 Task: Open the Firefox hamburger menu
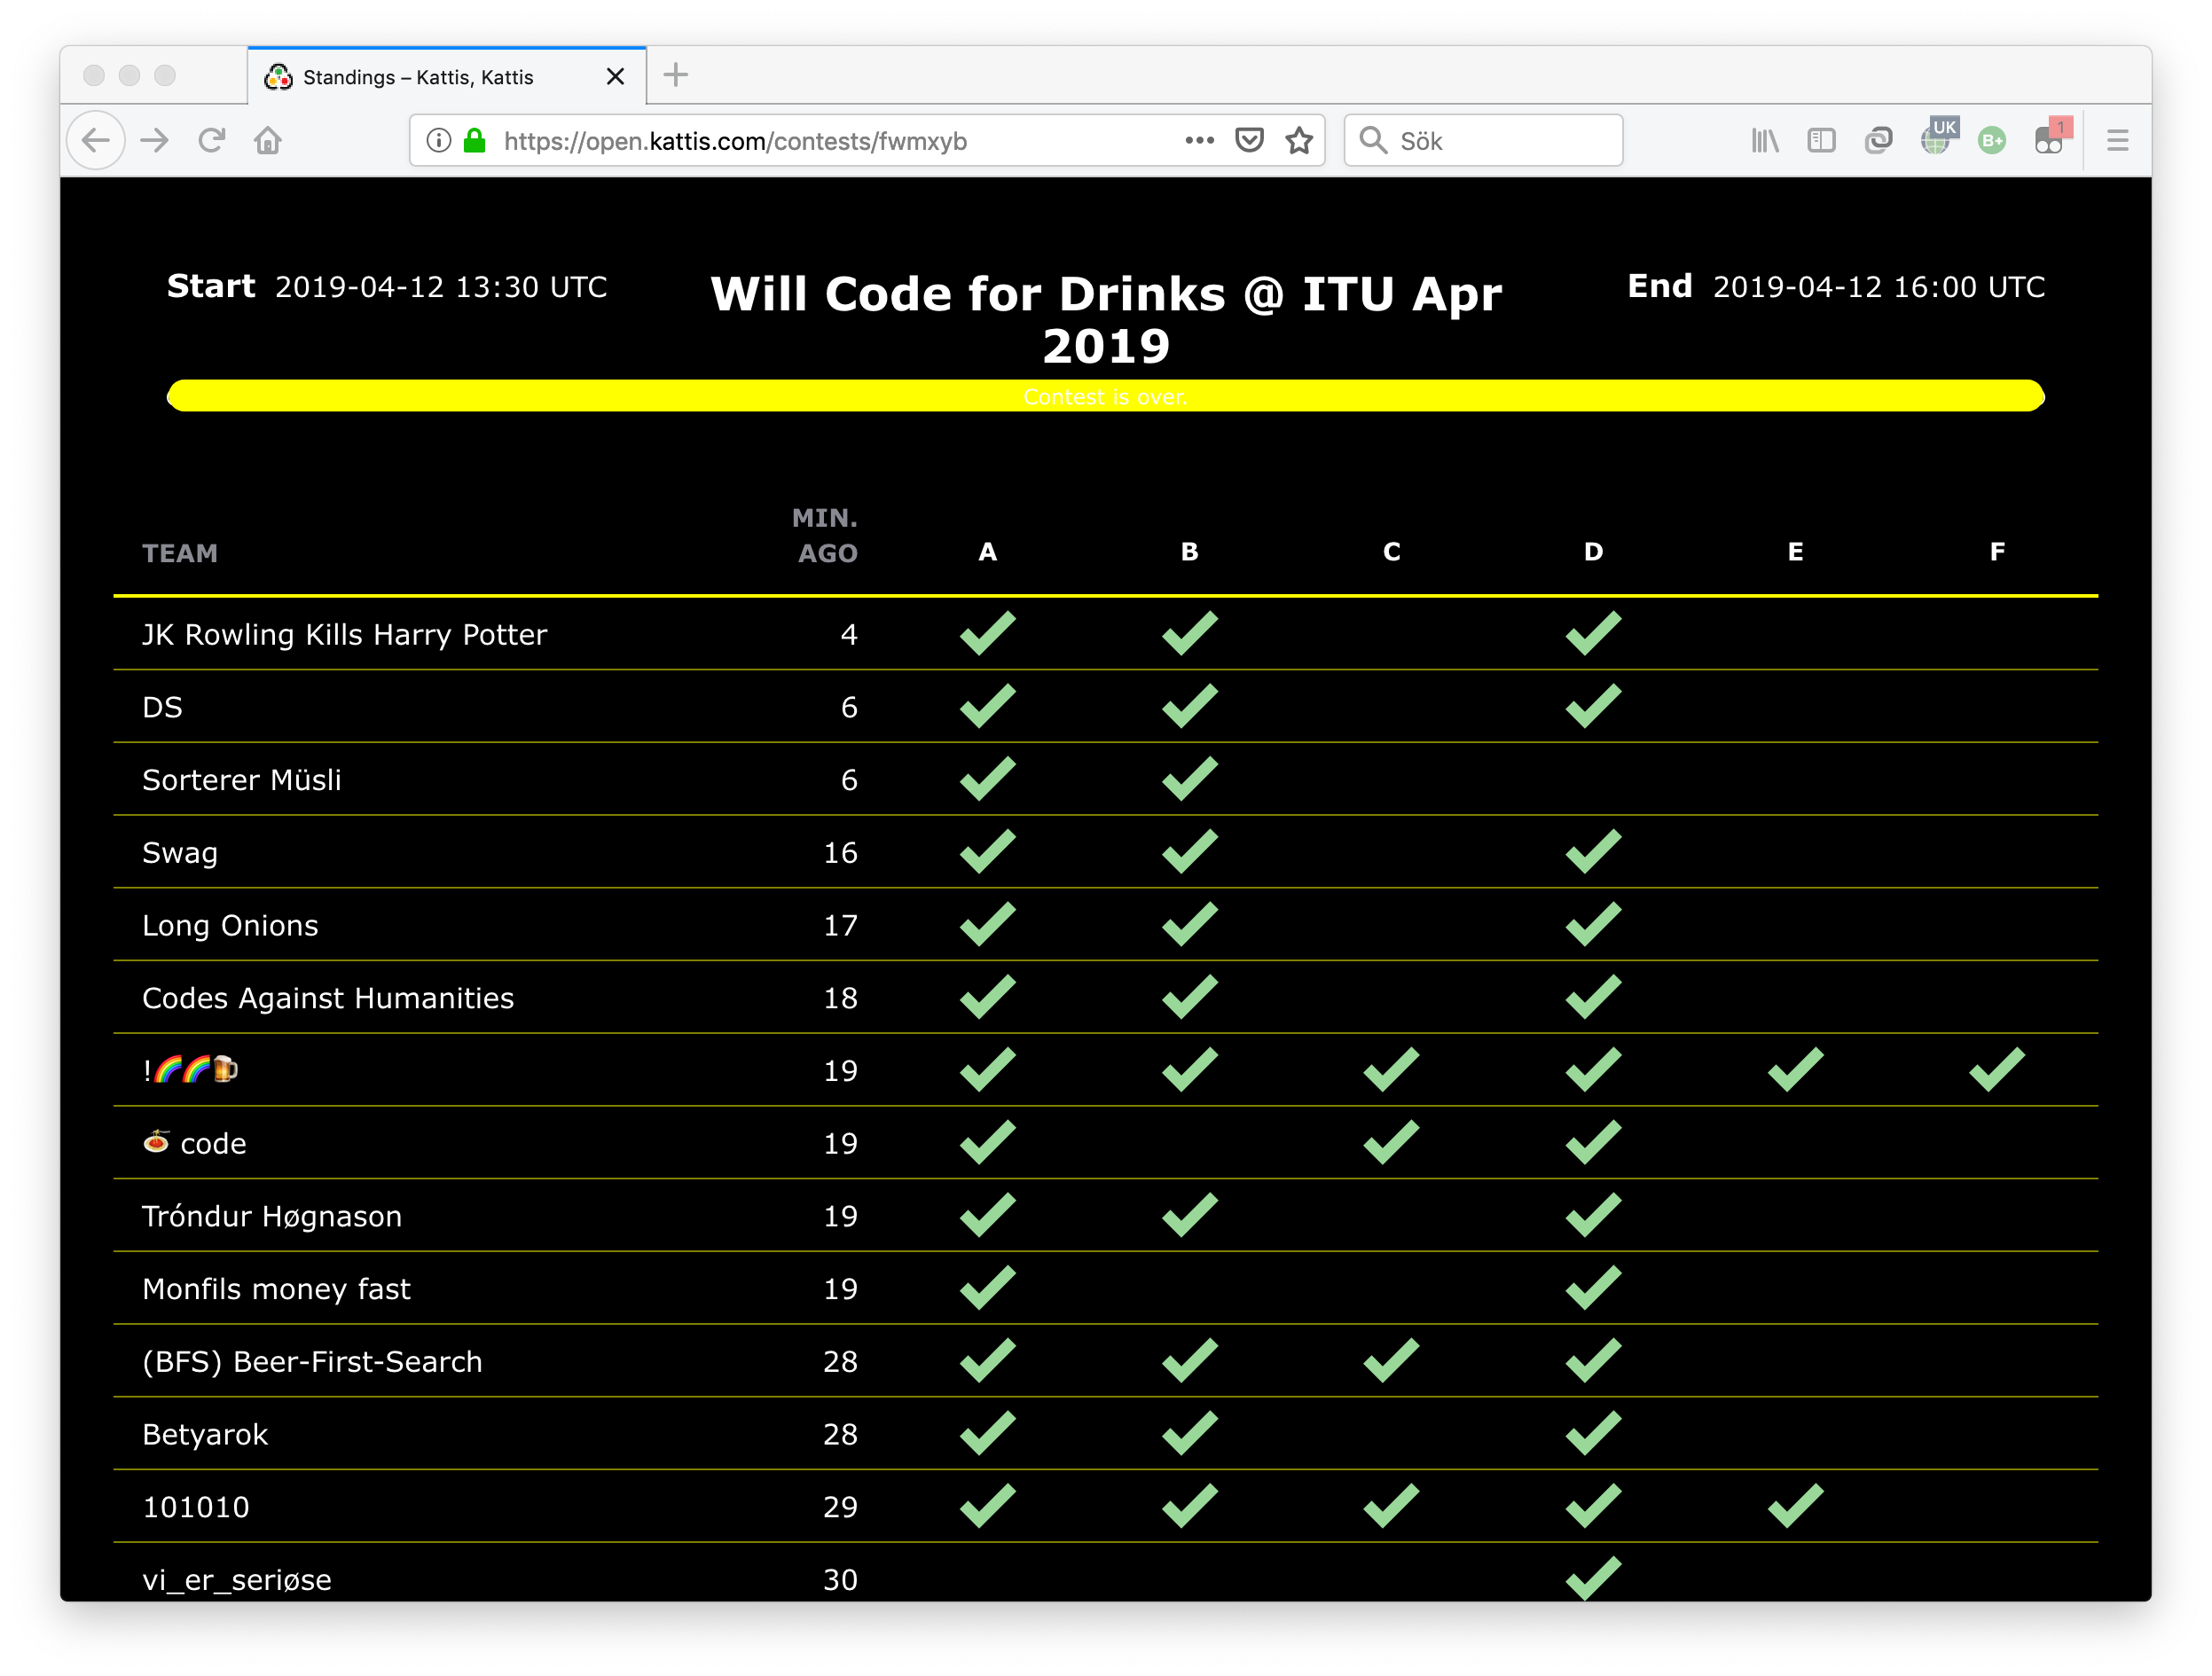click(2117, 141)
